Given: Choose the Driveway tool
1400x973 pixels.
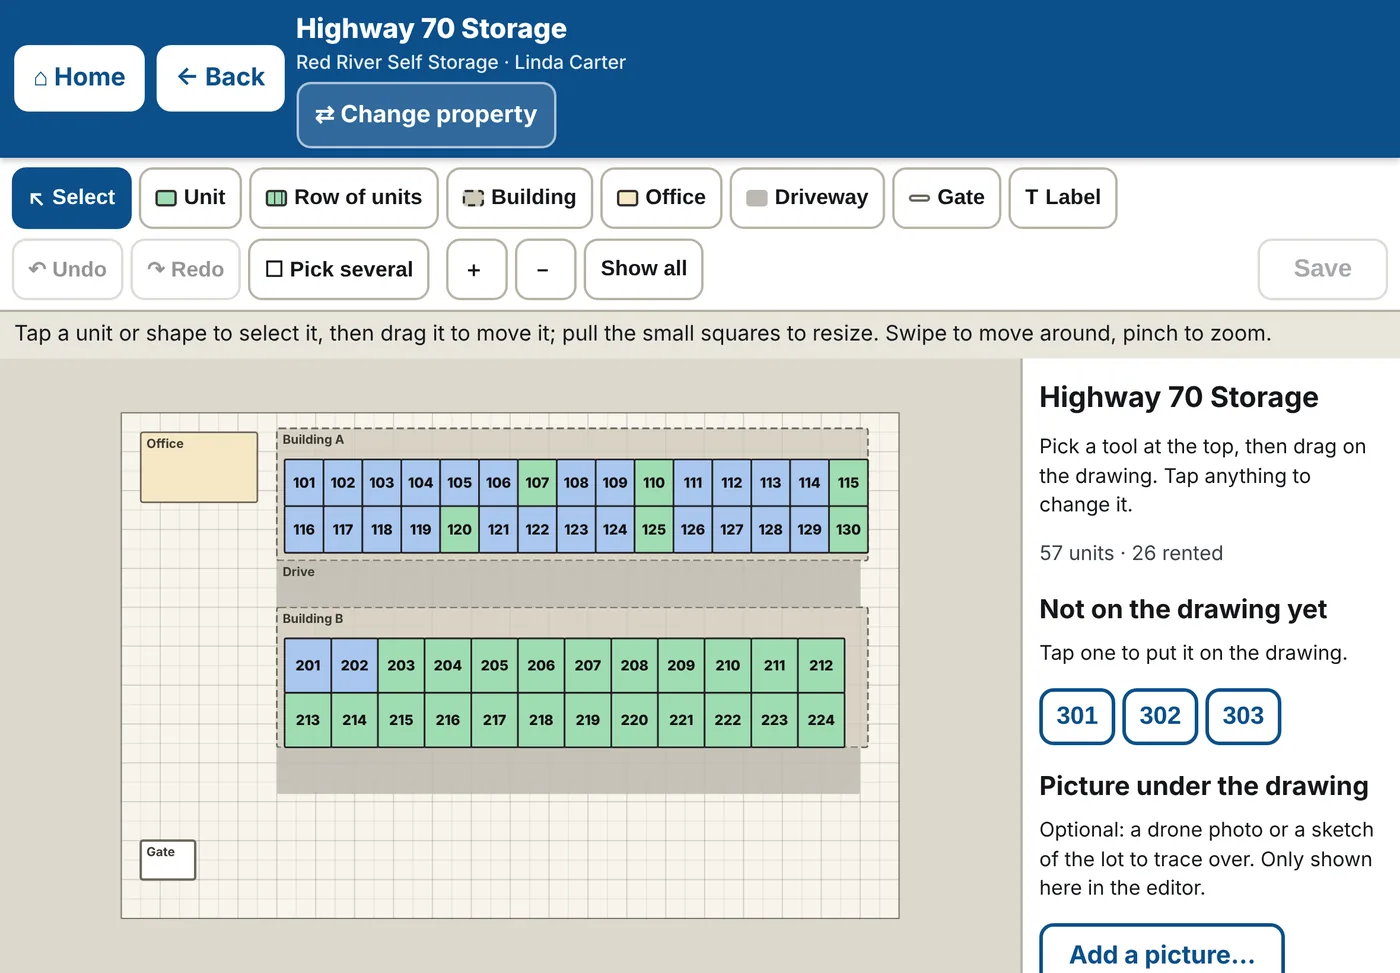Looking at the screenshot, I should click(807, 198).
